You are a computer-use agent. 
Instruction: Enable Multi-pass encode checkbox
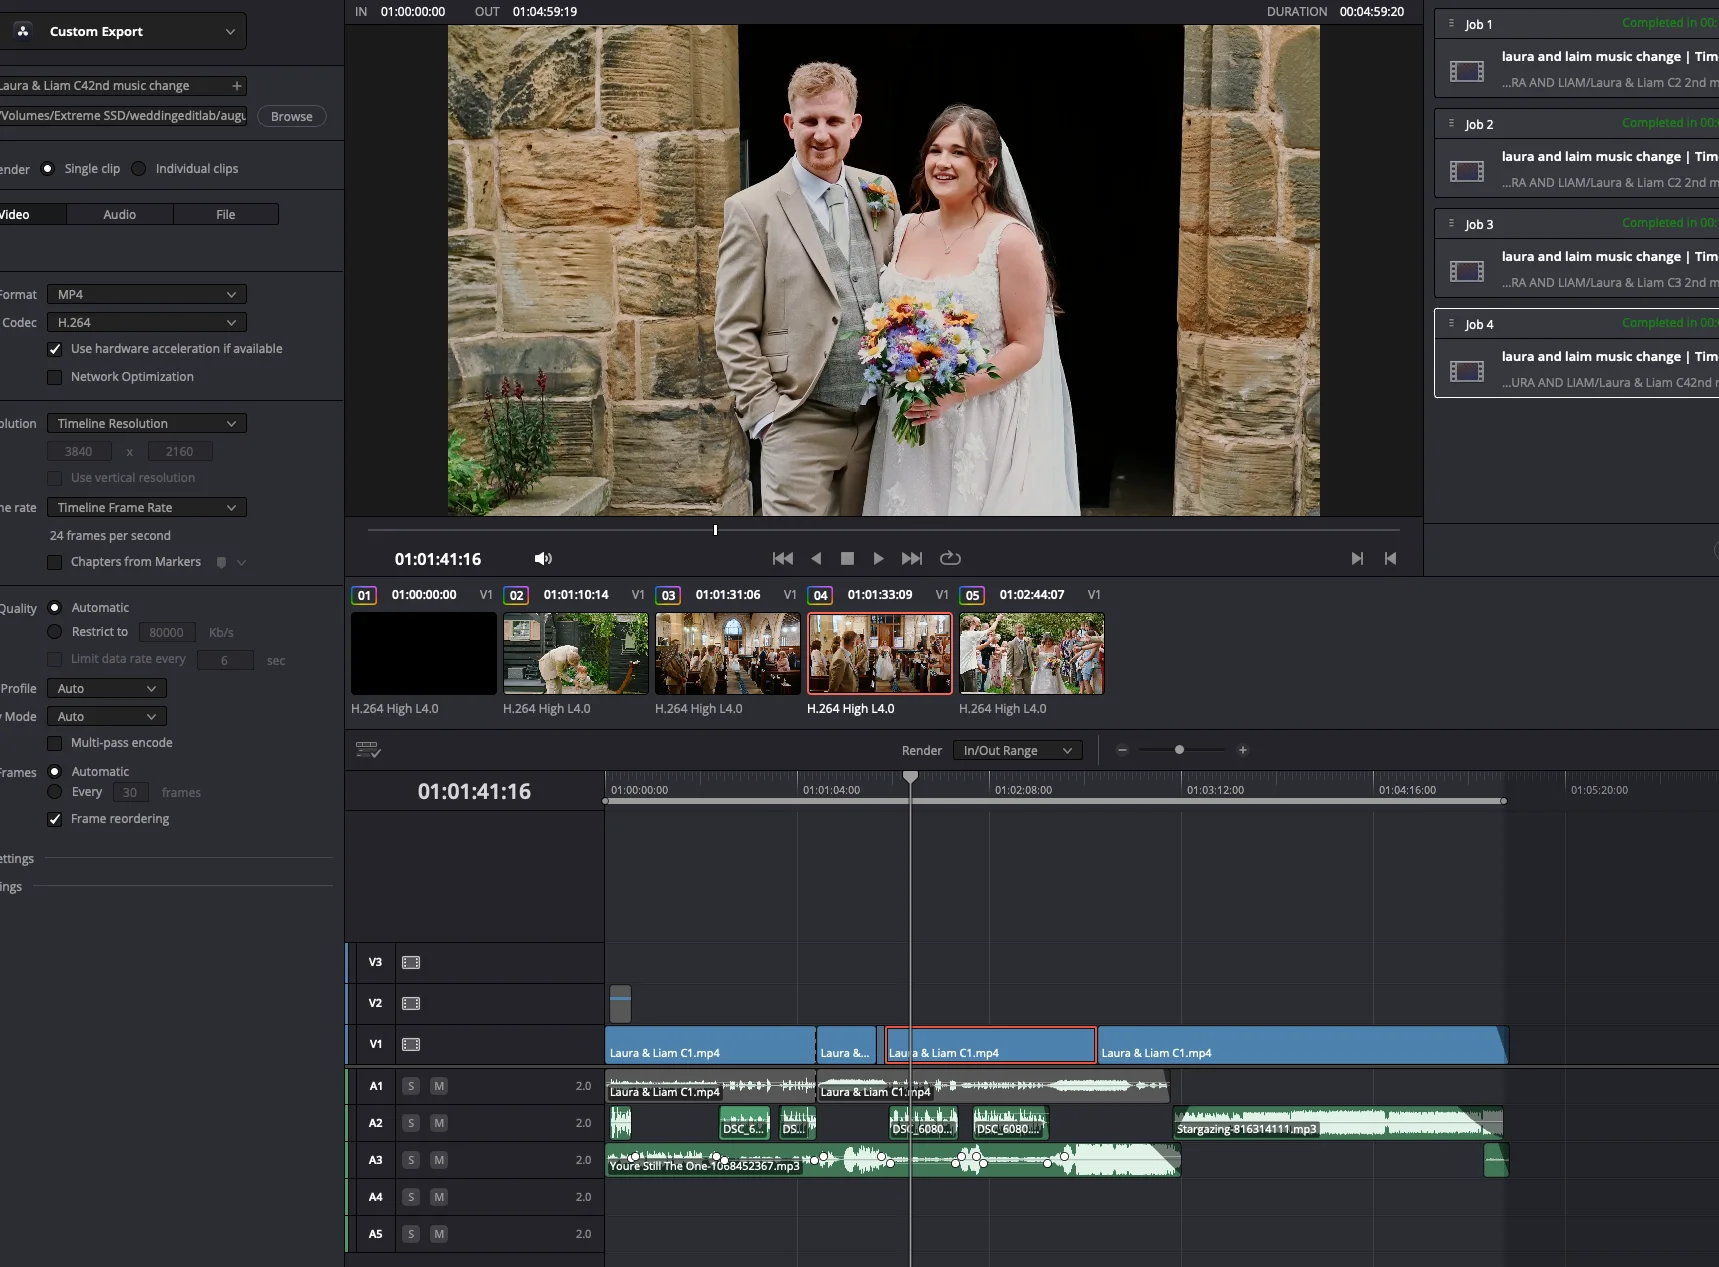pyautogui.click(x=55, y=743)
